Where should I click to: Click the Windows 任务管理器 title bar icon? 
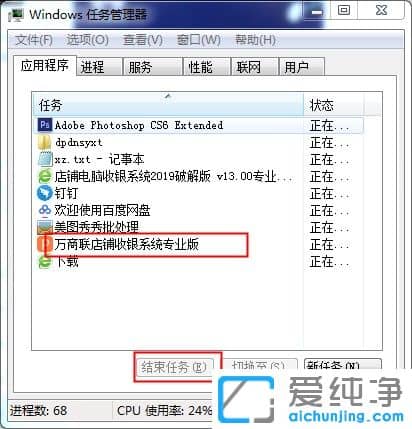(x=17, y=15)
